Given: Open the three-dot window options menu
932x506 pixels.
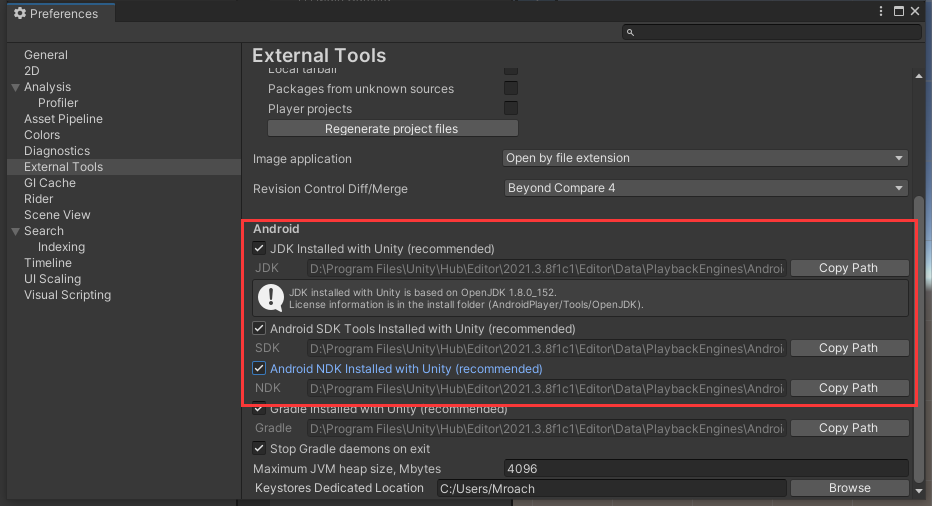Looking at the screenshot, I should tap(881, 11).
